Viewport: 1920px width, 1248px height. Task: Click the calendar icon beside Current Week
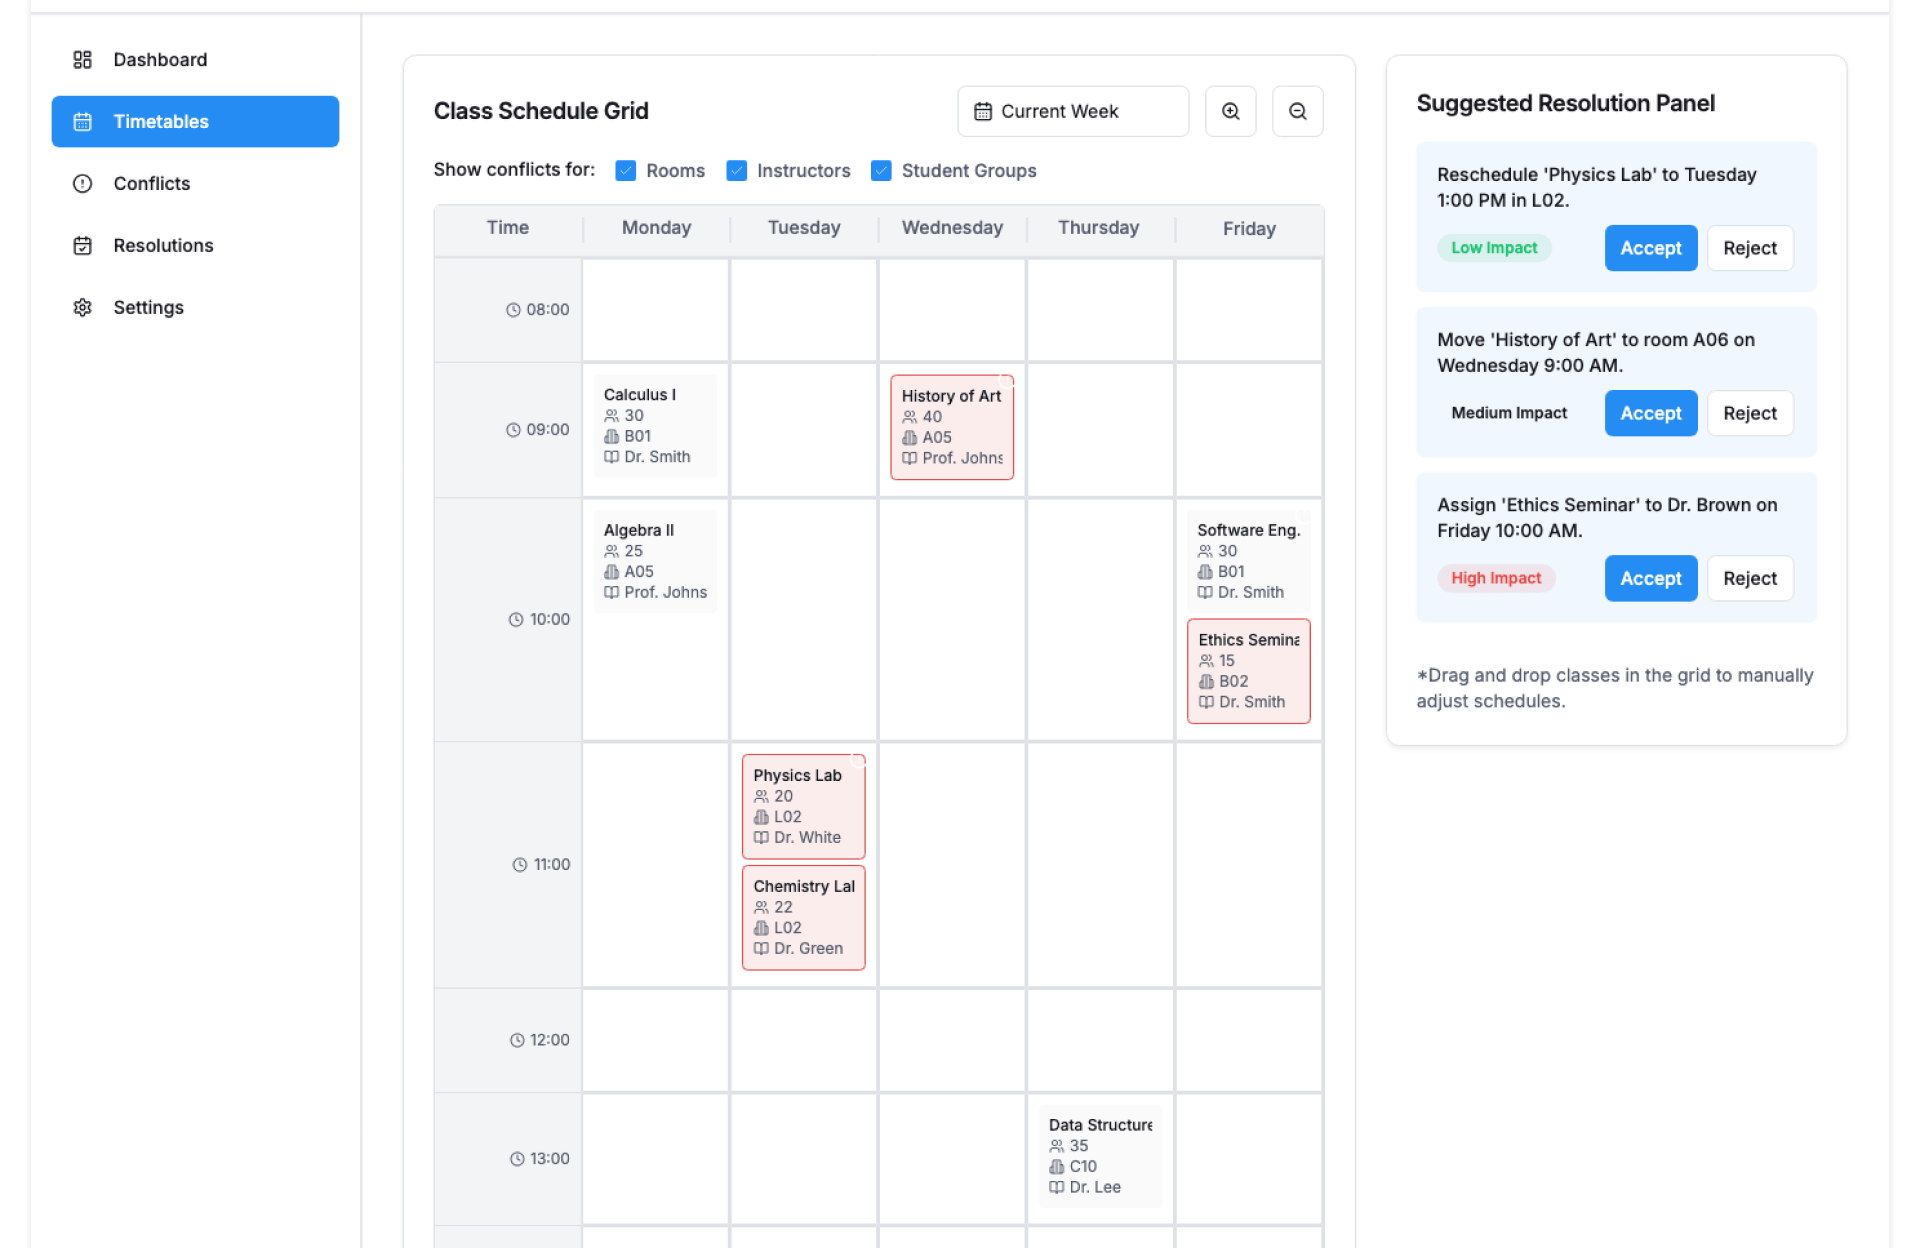click(983, 112)
